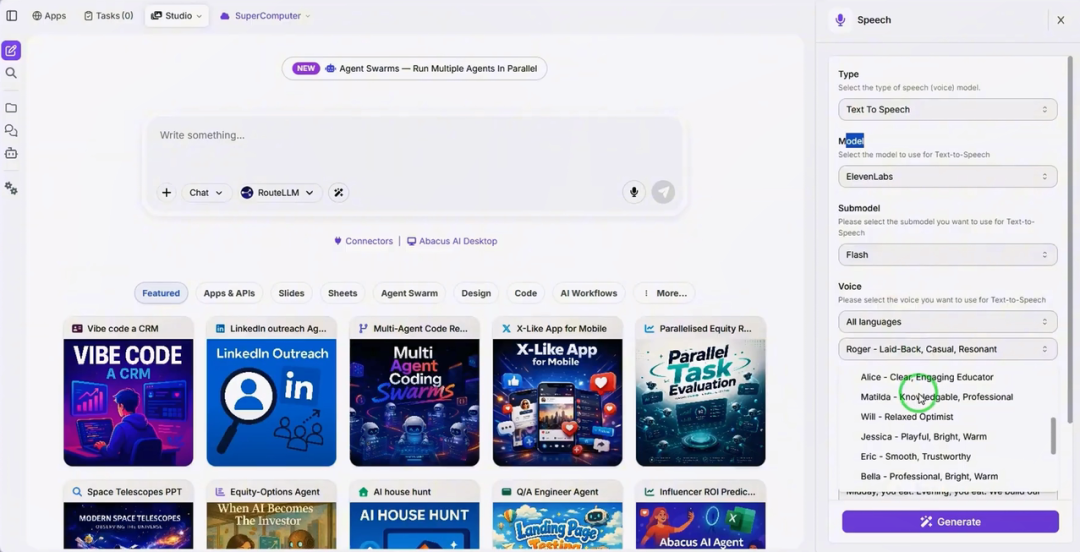Image resolution: width=1080 pixels, height=552 pixels.
Task: Open the LinkedIn Outreach card thumbnail
Action: [x=271, y=402]
